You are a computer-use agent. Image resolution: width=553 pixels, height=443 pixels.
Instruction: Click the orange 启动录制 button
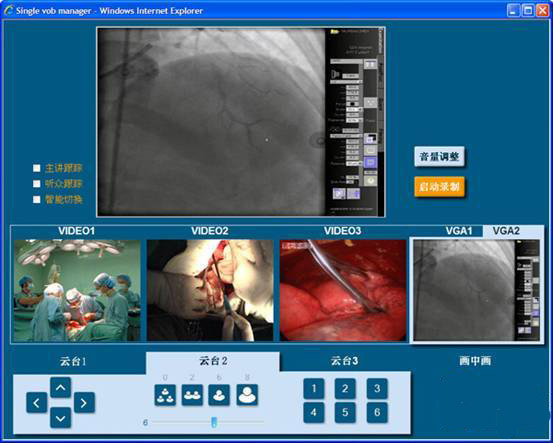point(439,187)
